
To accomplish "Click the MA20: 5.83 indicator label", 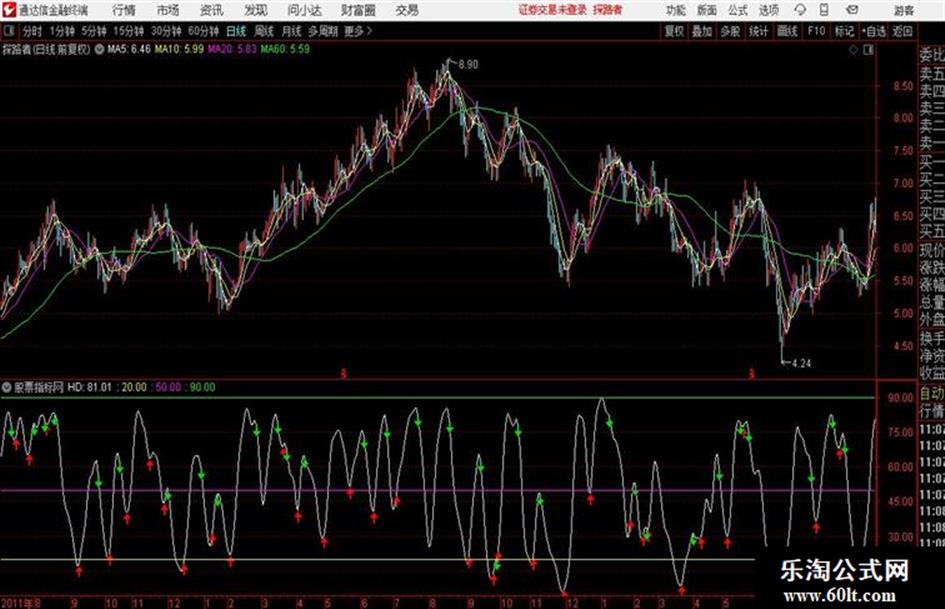I will tap(232, 49).
